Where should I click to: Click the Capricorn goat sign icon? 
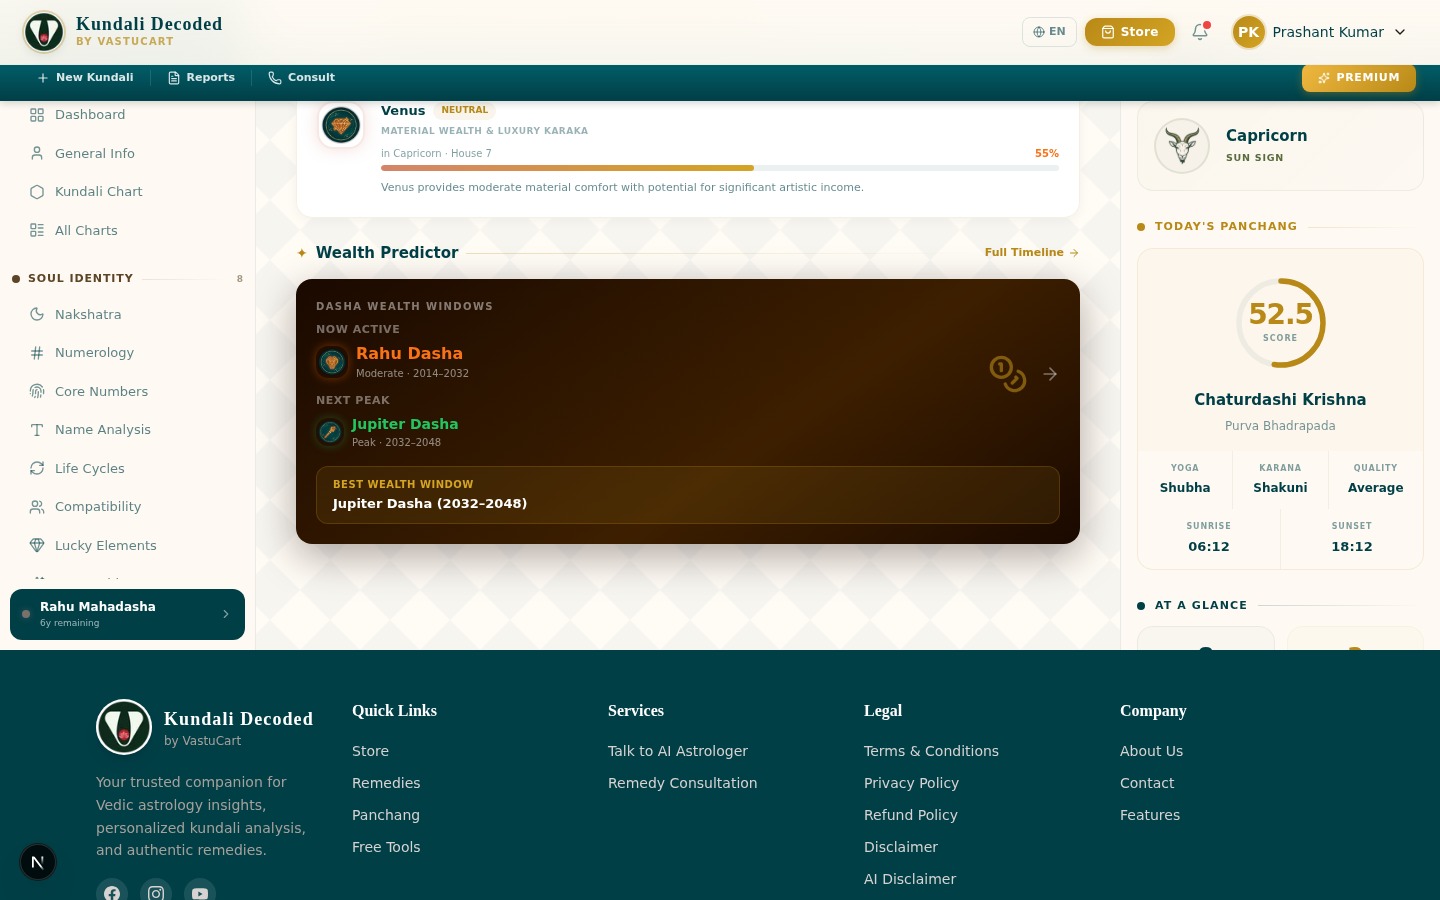[x=1182, y=146]
